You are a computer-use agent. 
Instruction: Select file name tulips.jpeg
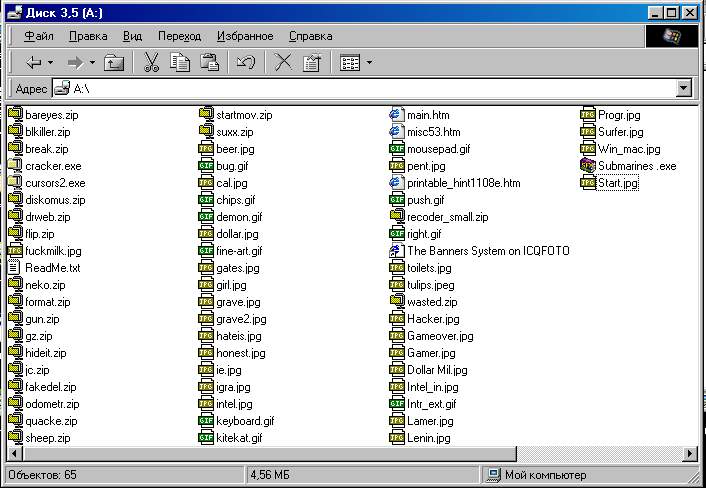430,285
